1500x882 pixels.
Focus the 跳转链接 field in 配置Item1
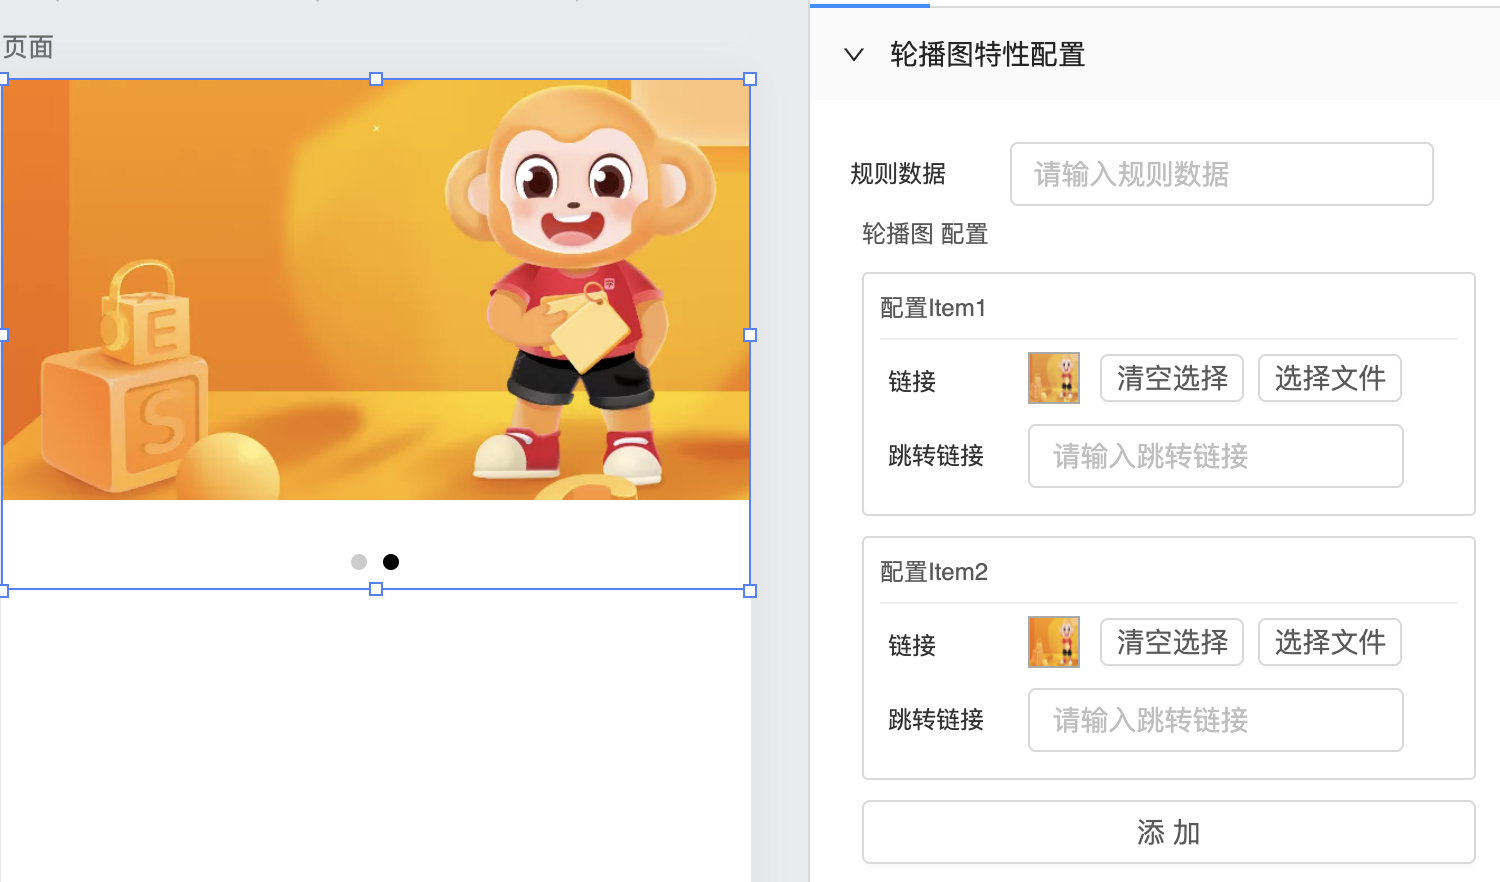coord(1215,456)
